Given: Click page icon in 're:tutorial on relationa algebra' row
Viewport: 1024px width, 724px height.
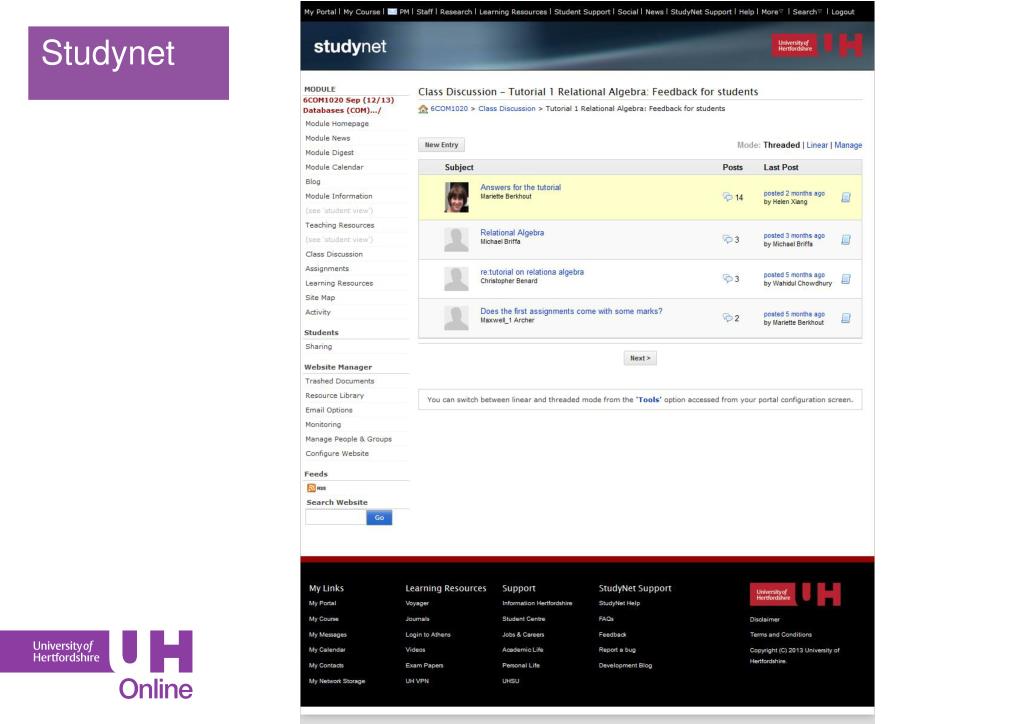Looking at the screenshot, I should tap(846, 279).
